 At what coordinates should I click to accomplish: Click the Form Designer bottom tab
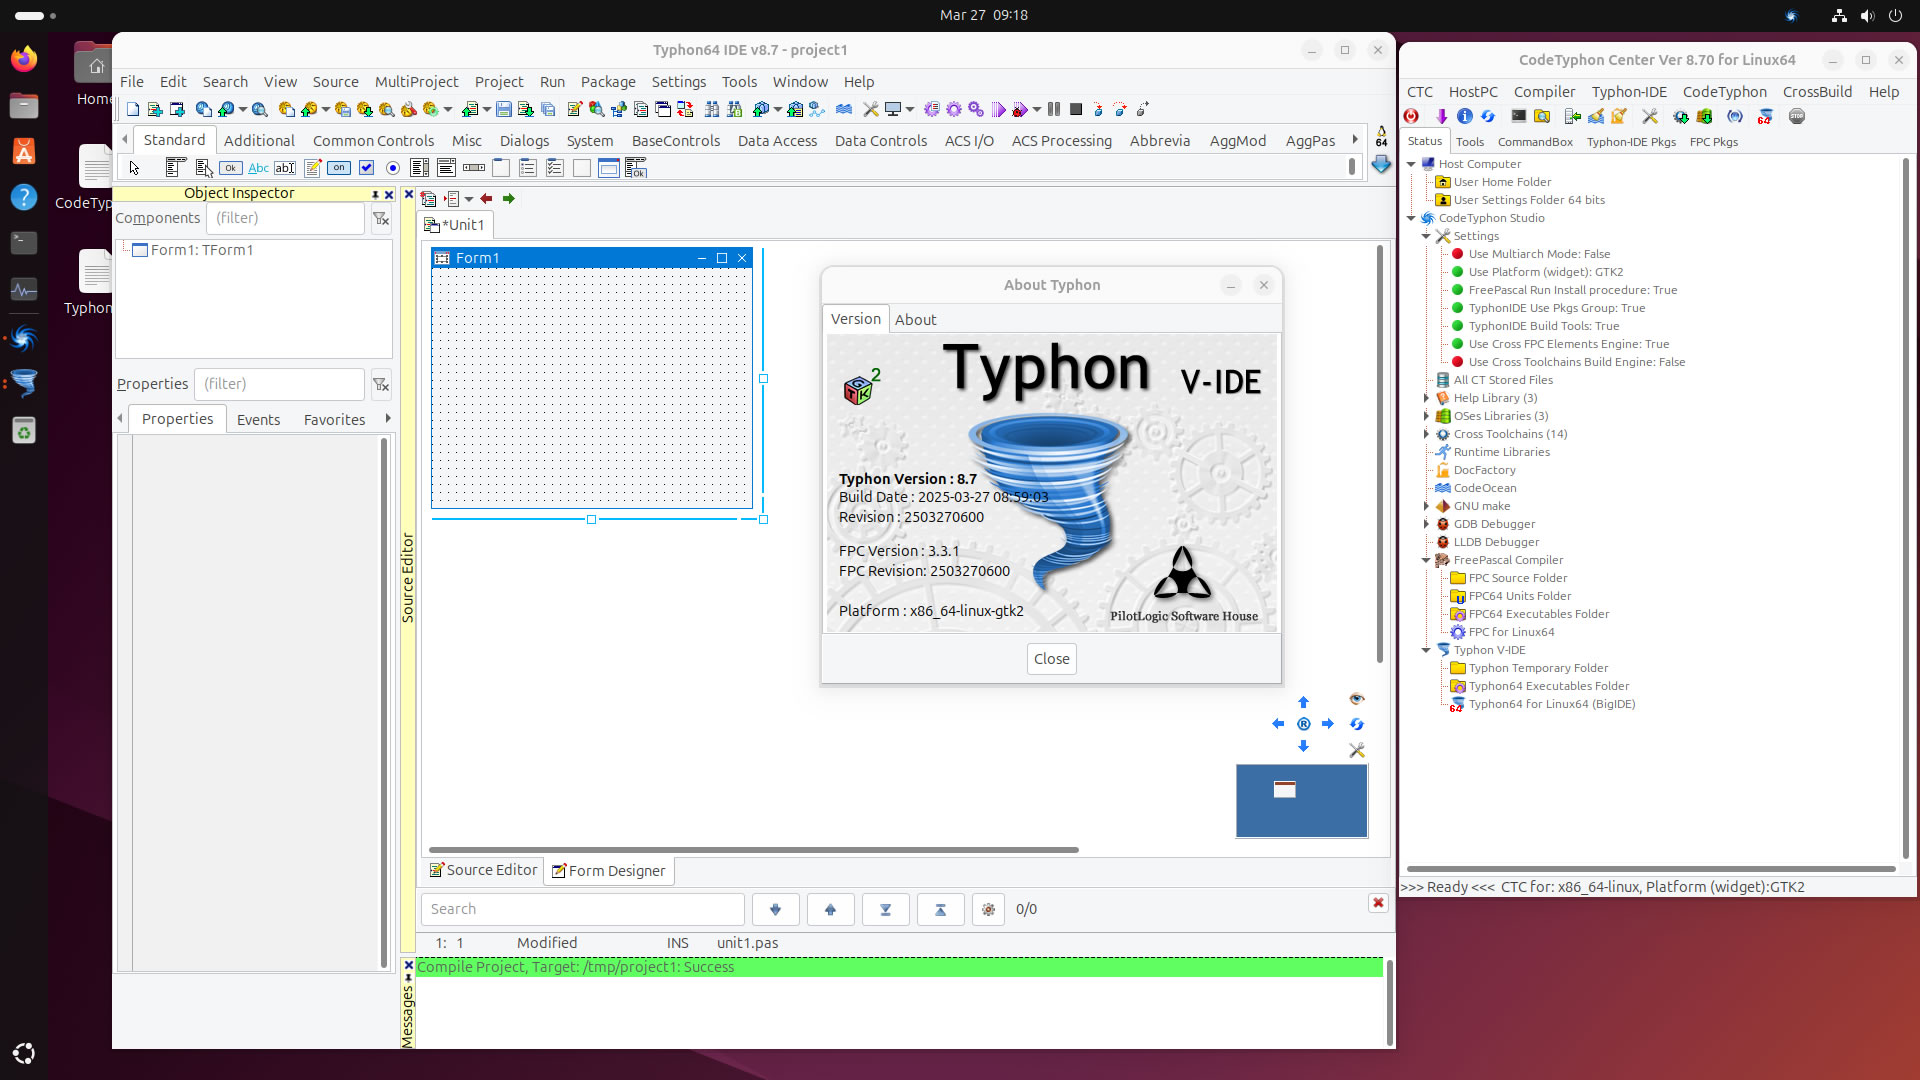[608, 871]
